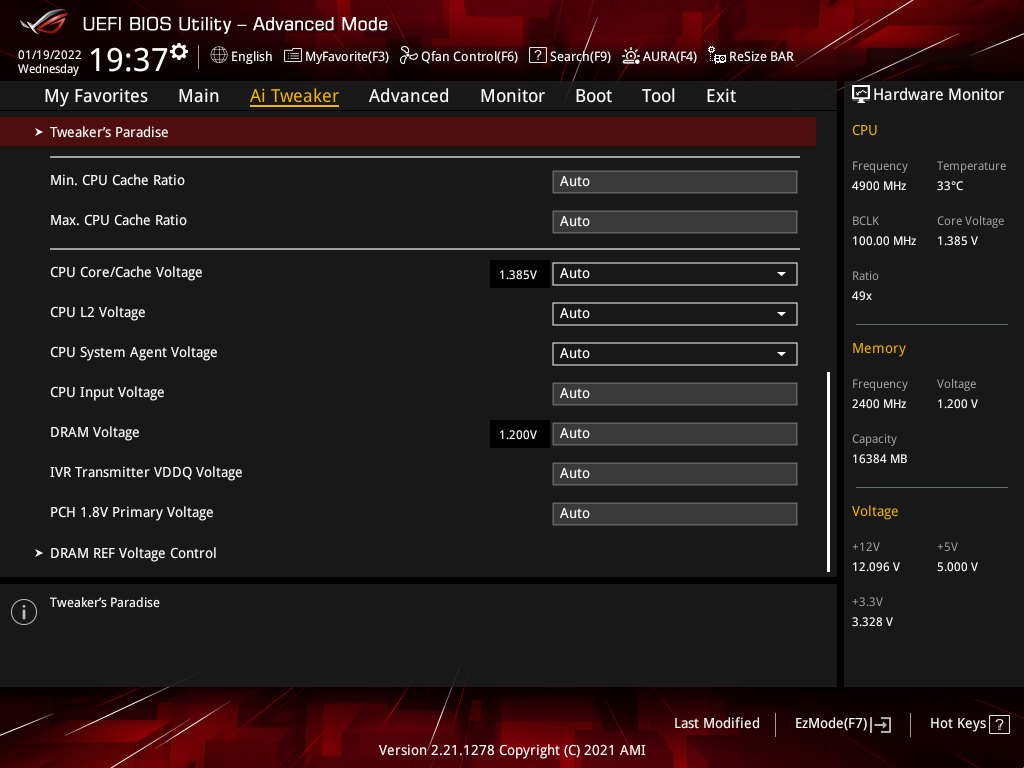The width and height of the screenshot is (1024, 768).
Task: Open the Tool tab
Action: (x=658, y=96)
